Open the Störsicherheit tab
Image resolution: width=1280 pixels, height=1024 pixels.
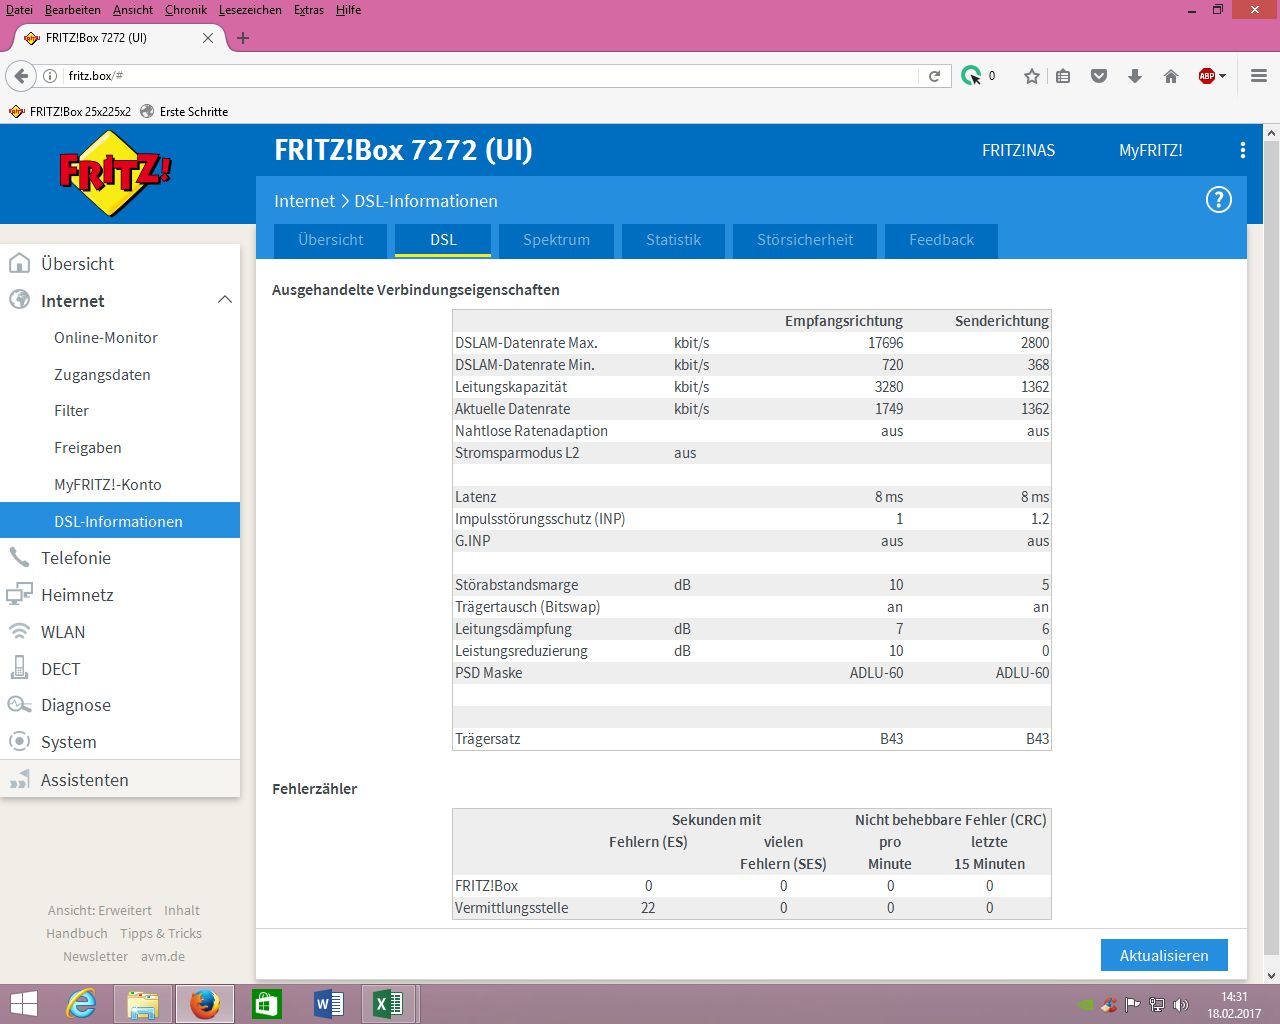(x=804, y=240)
